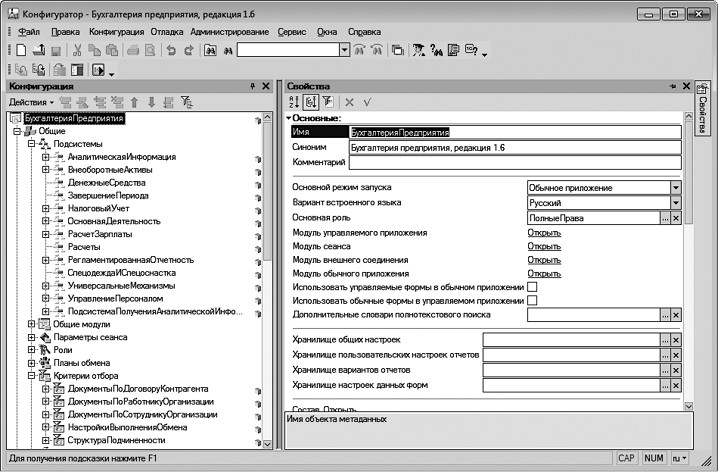Click the Find binoculars icon
This screenshot has height=472, width=718.
[x=210, y=49]
